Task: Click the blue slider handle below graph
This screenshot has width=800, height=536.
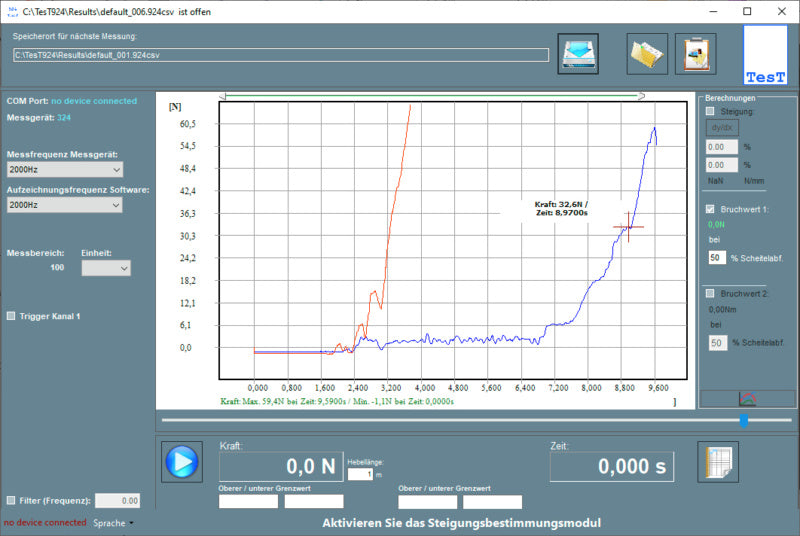Action: (743, 421)
